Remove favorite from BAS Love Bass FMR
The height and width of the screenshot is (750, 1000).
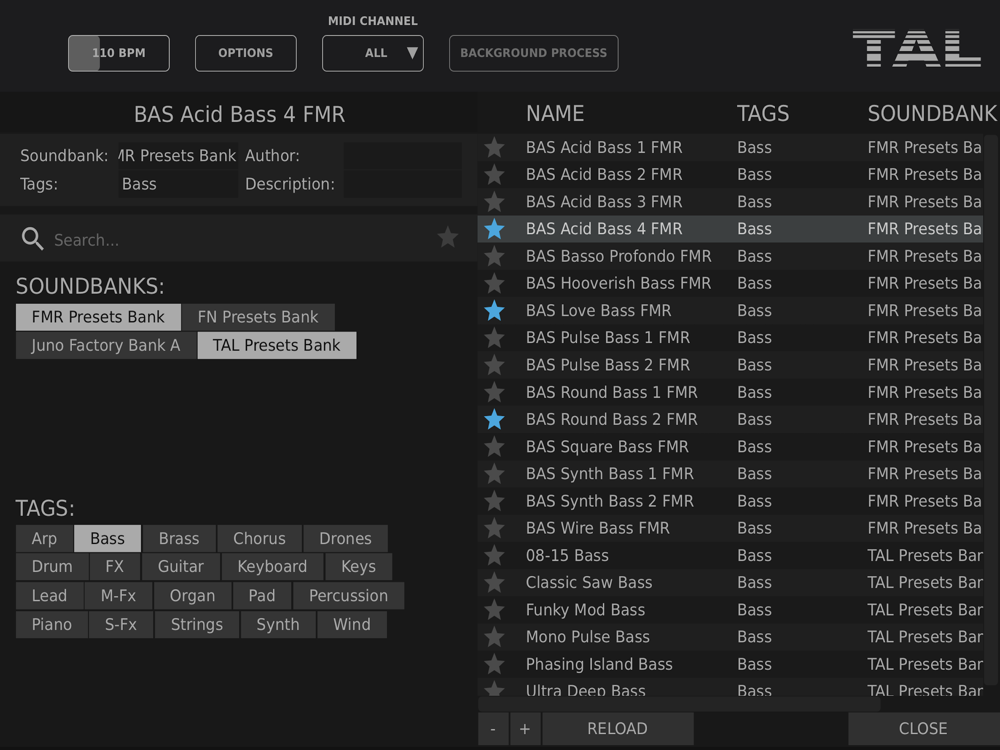coord(494,311)
